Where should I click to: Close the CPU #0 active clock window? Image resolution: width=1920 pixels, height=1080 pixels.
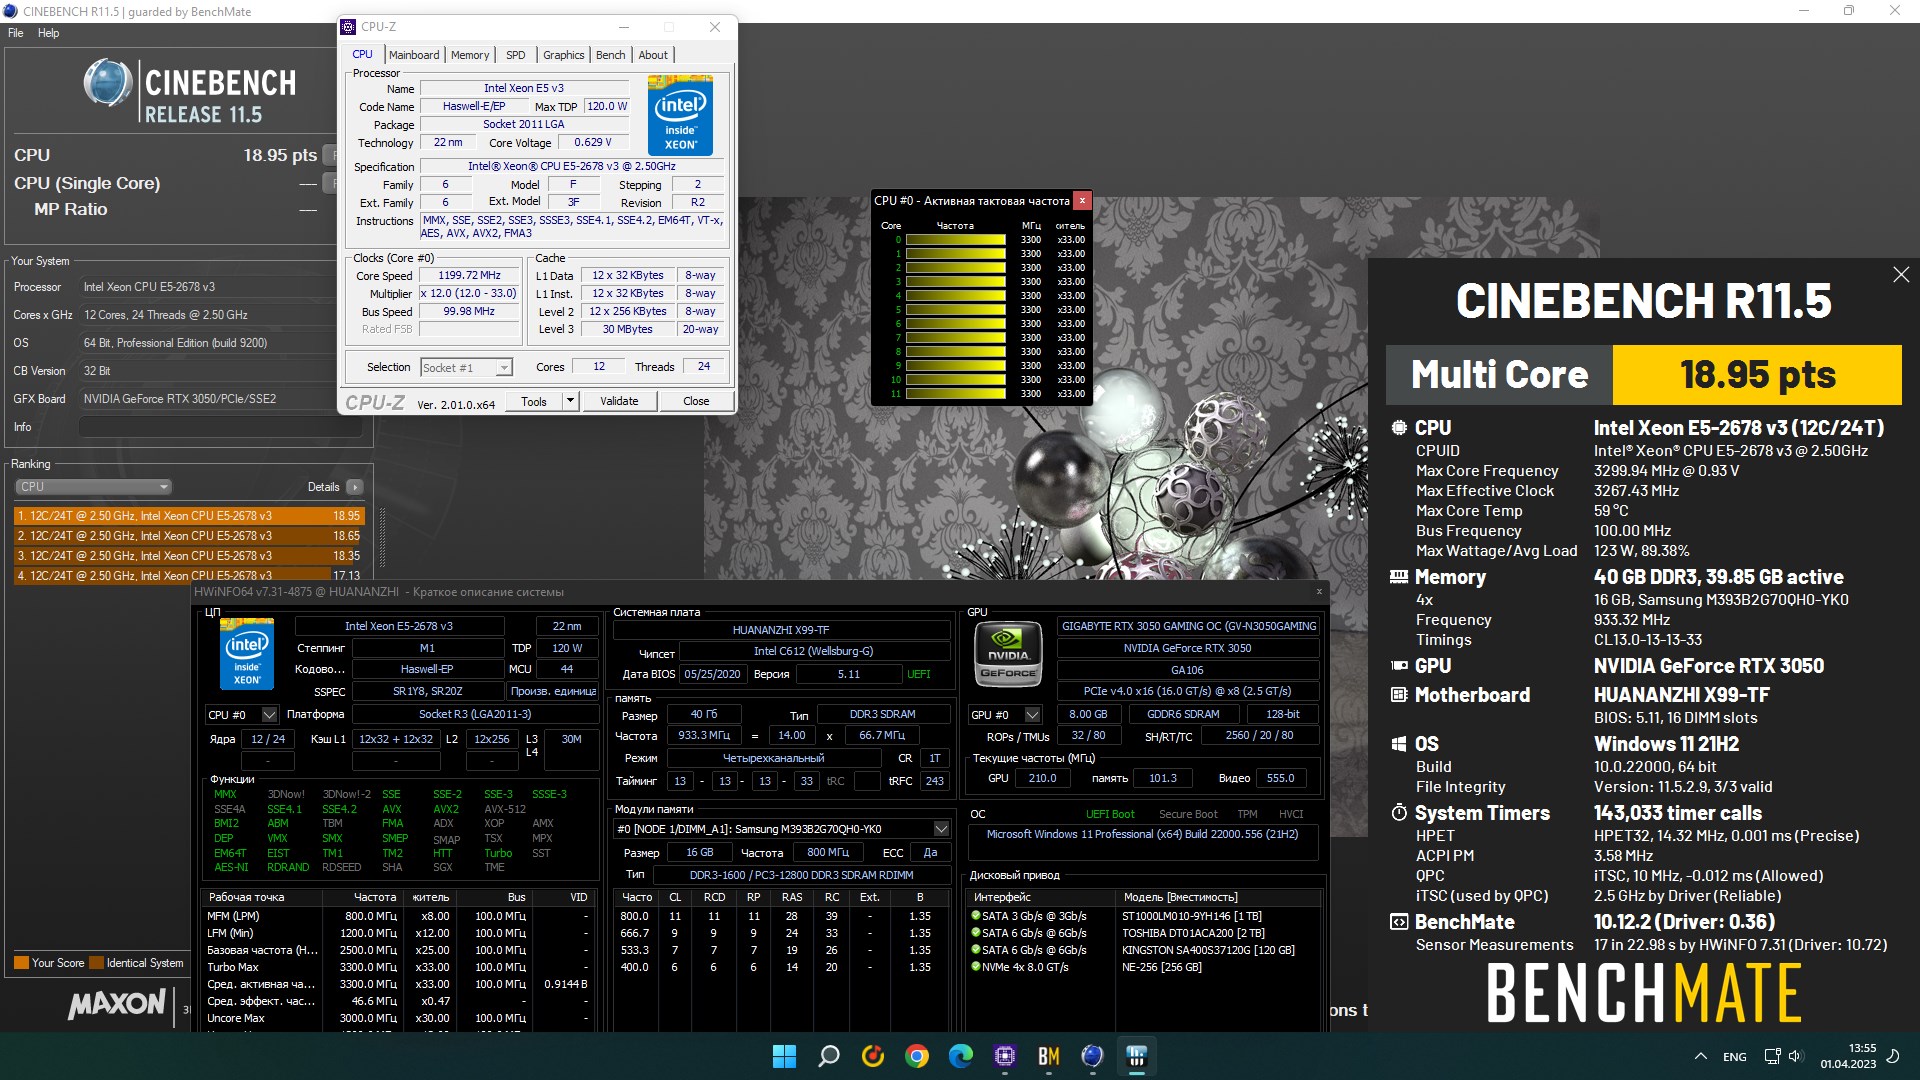(1081, 200)
